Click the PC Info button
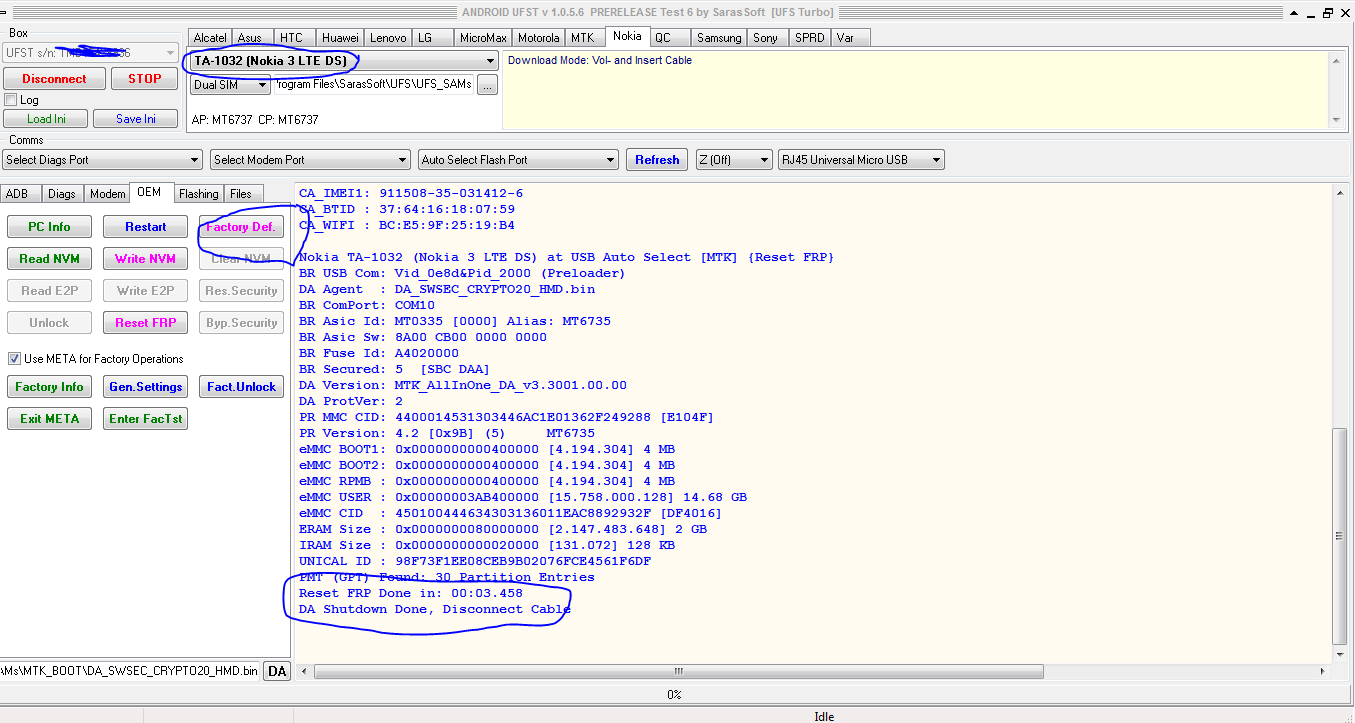Image resolution: width=1355 pixels, height=723 pixels. pyautogui.click(x=49, y=227)
